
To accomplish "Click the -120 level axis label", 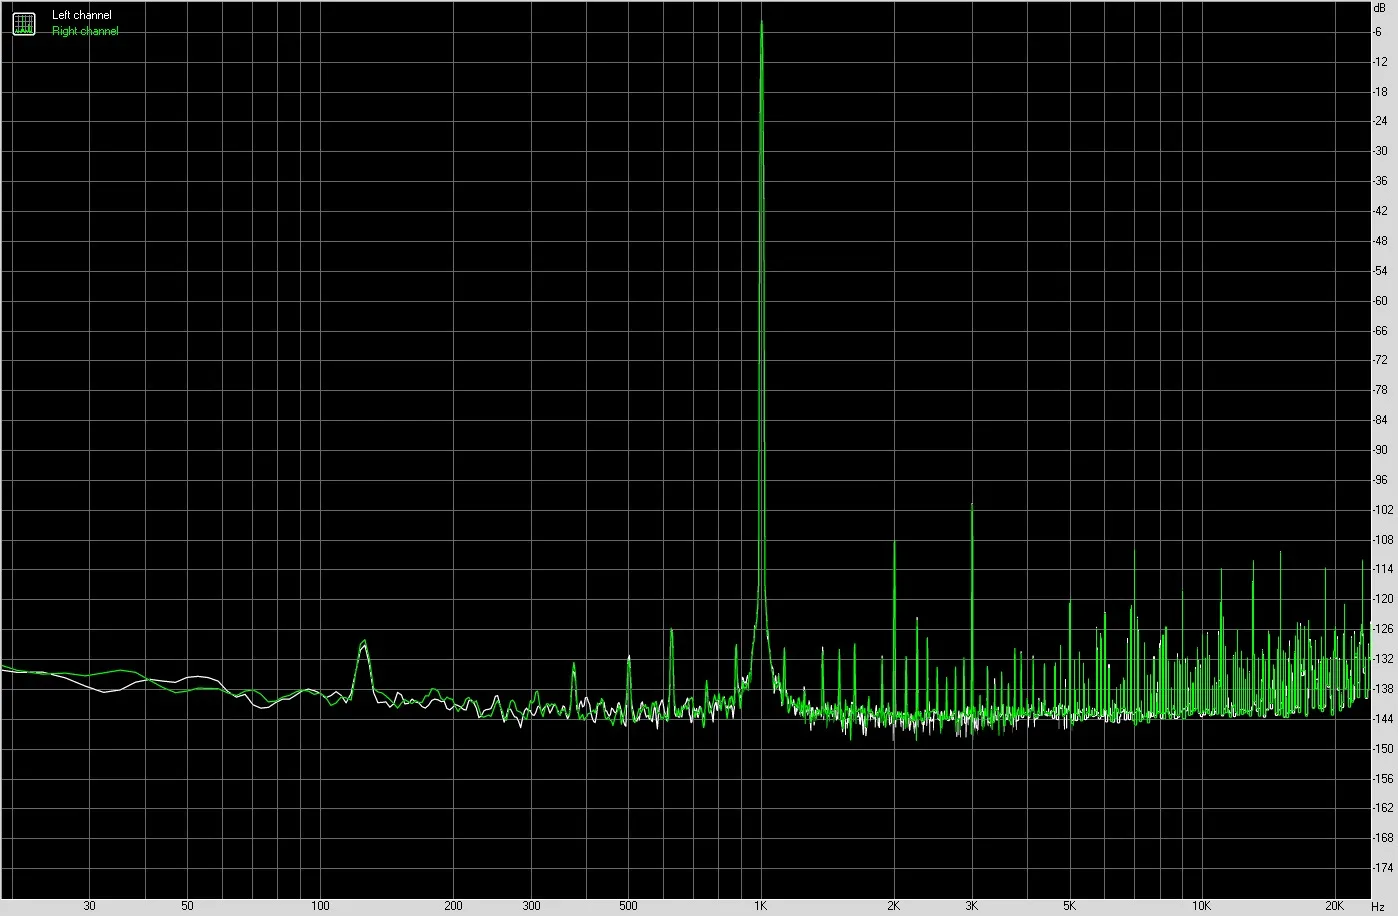I will pyautogui.click(x=1384, y=599).
